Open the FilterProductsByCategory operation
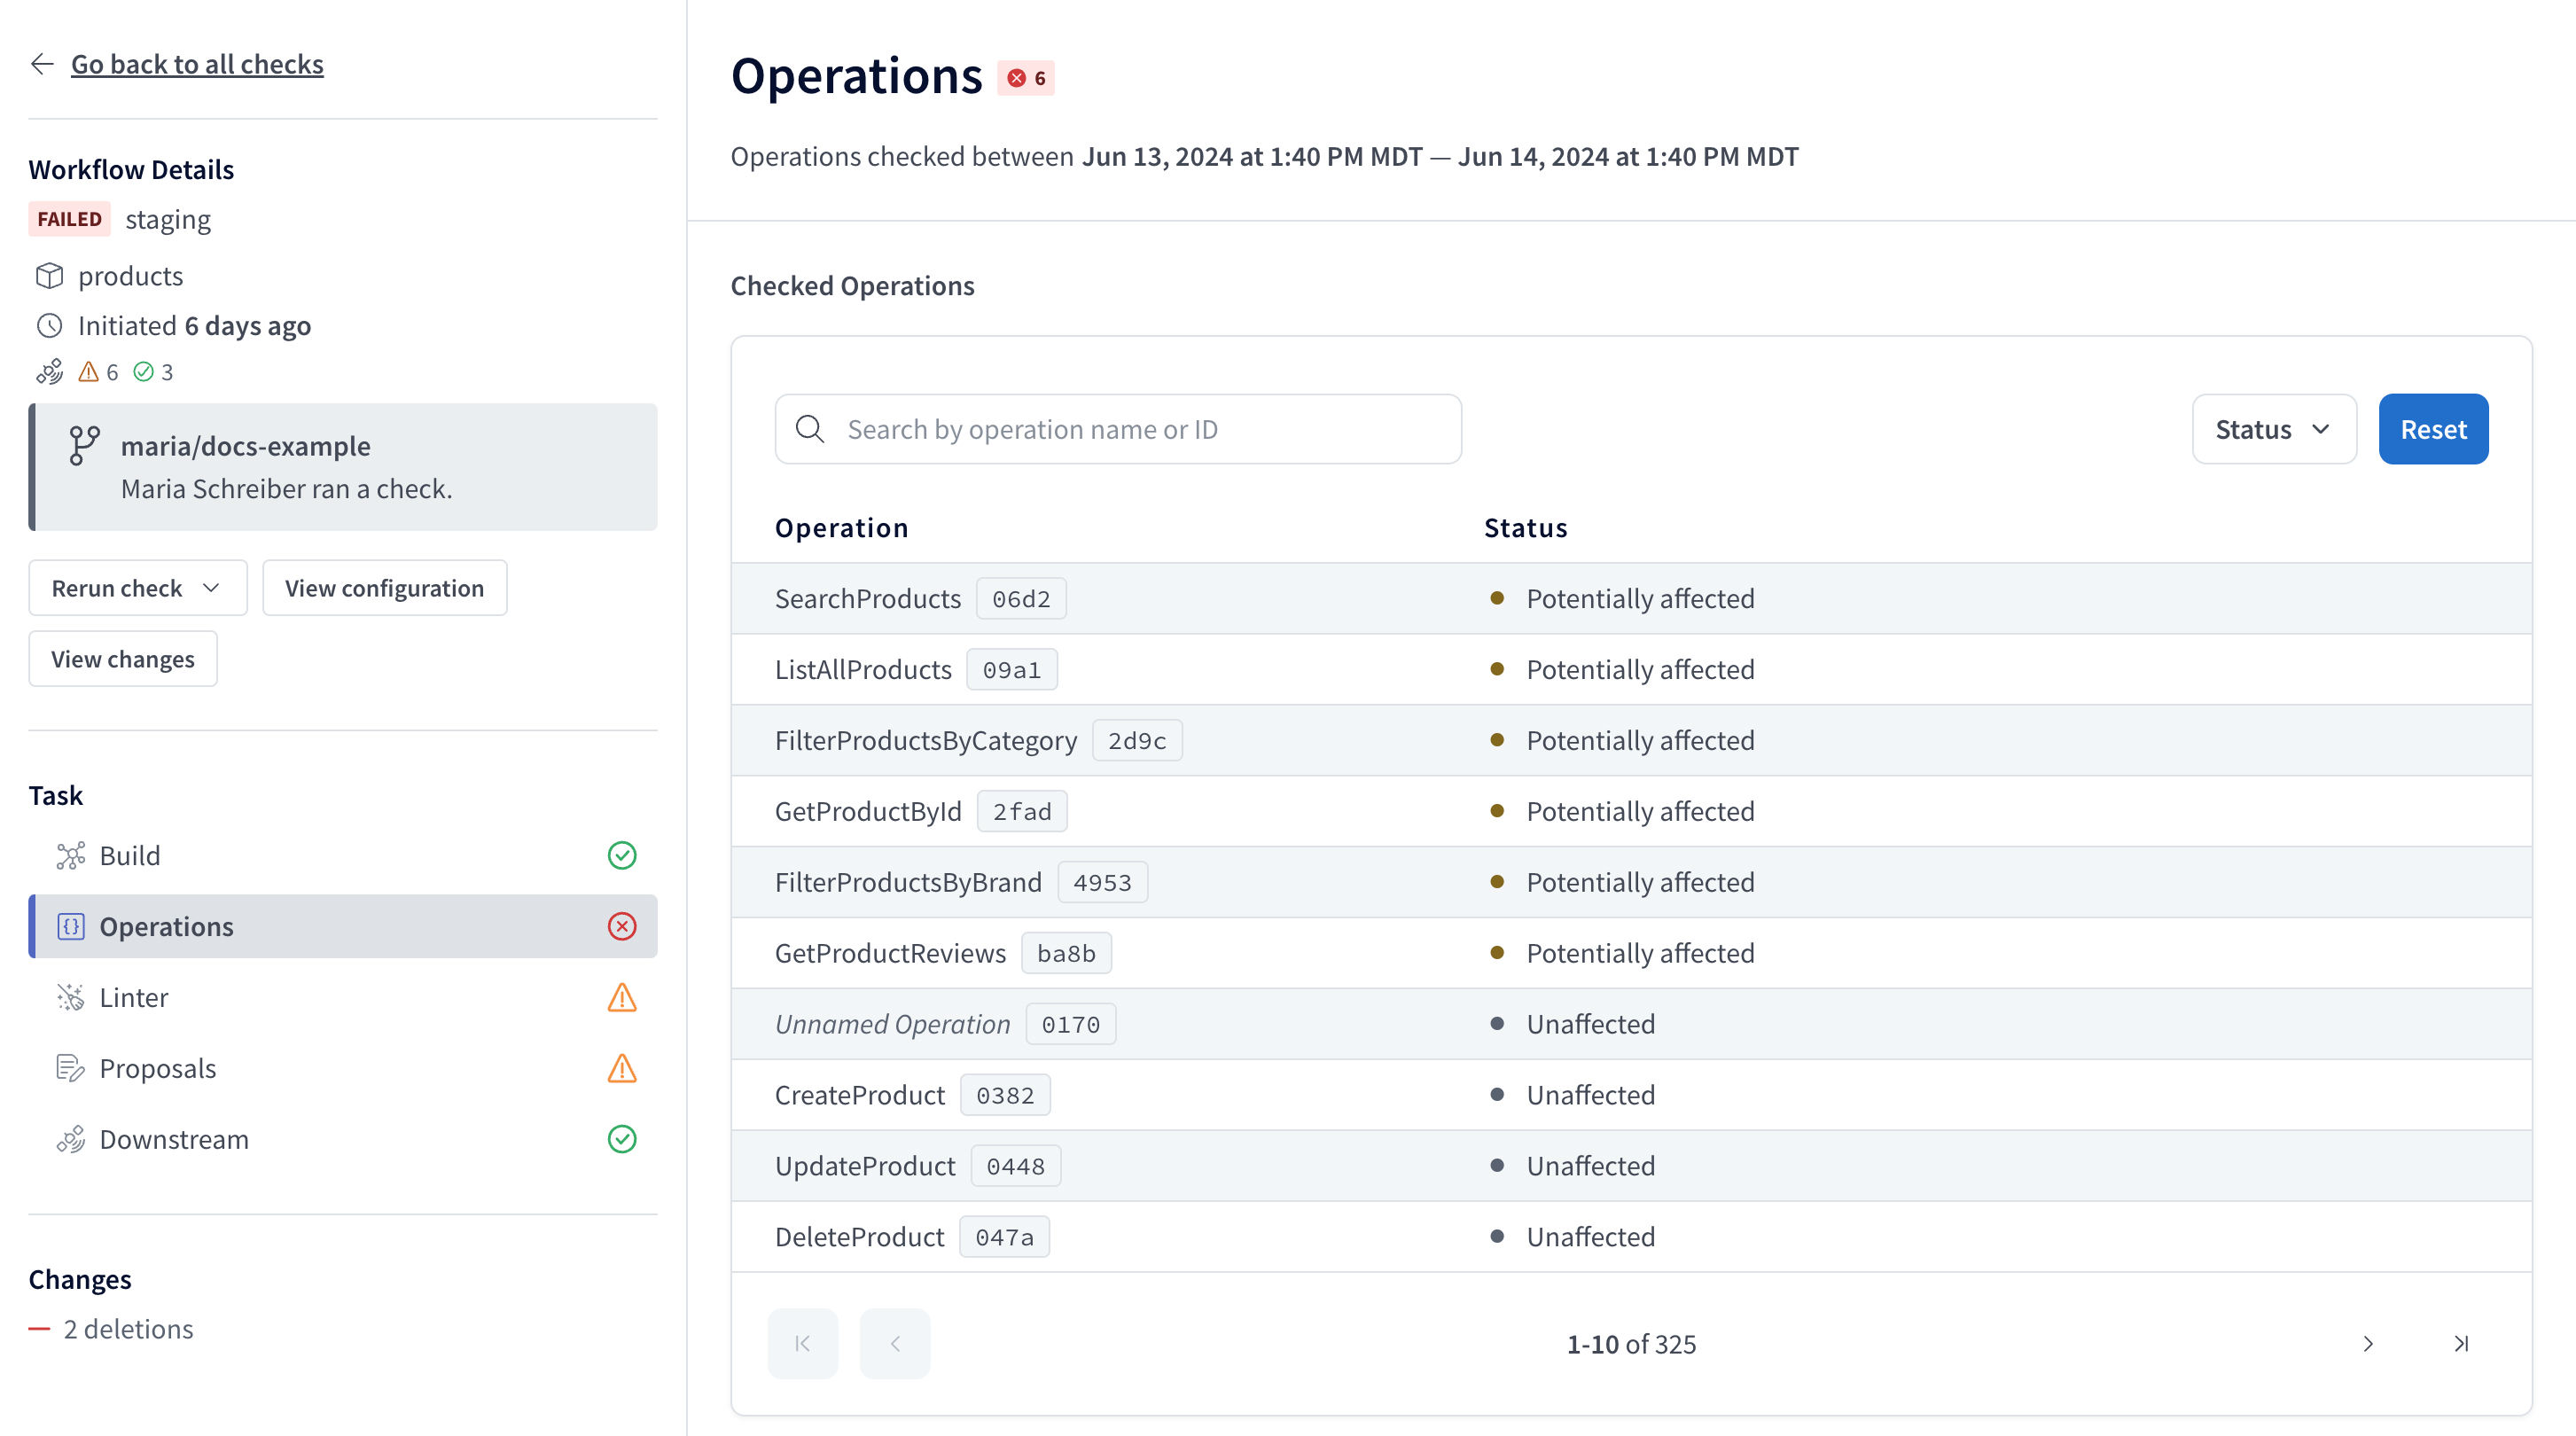 1631,741
